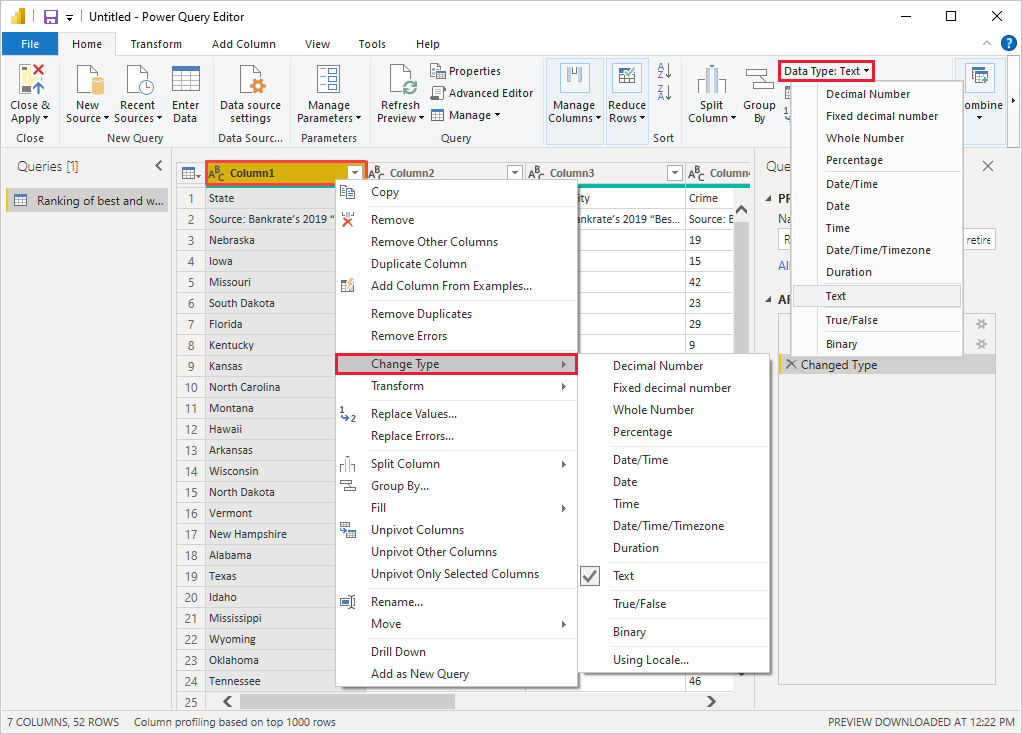Select the checked Text type option
Viewport: 1022px width, 734px height.
623,576
